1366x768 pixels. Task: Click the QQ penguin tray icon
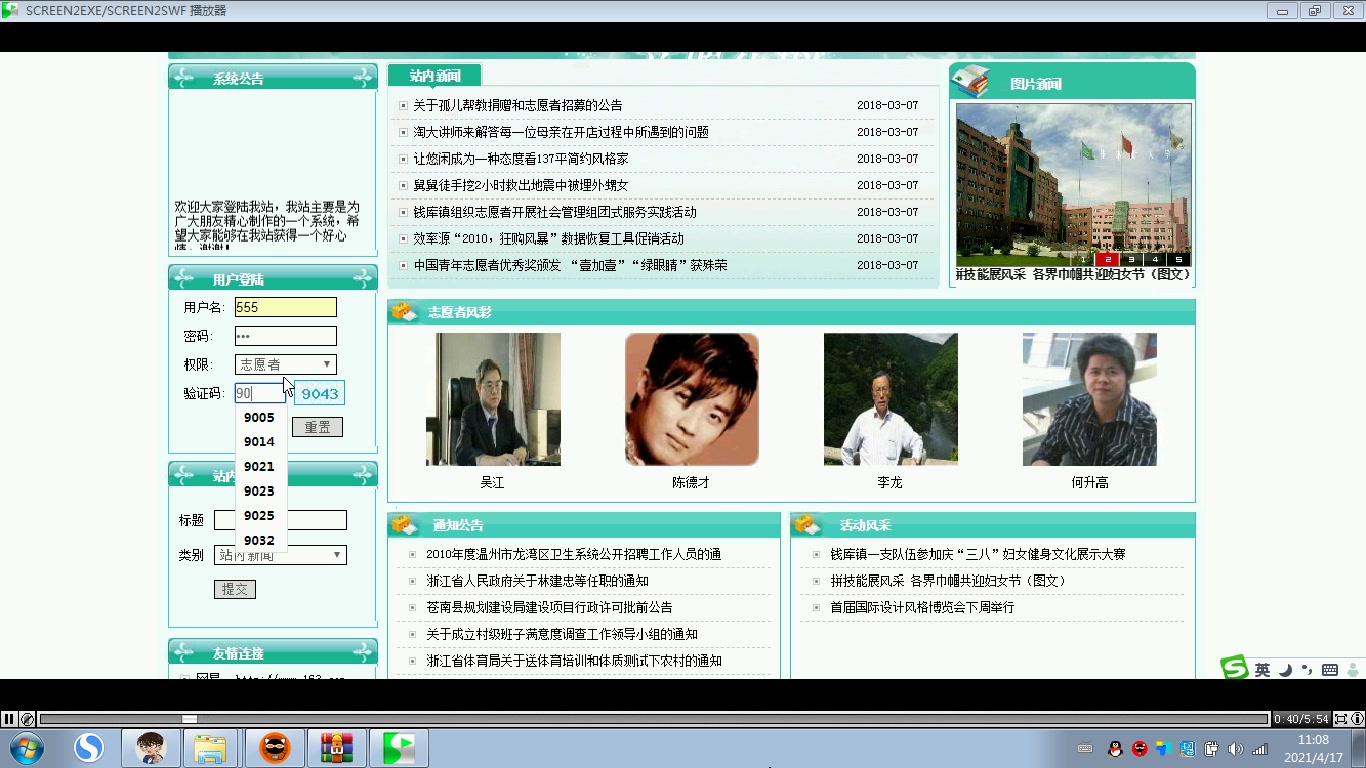pyautogui.click(x=1116, y=749)
